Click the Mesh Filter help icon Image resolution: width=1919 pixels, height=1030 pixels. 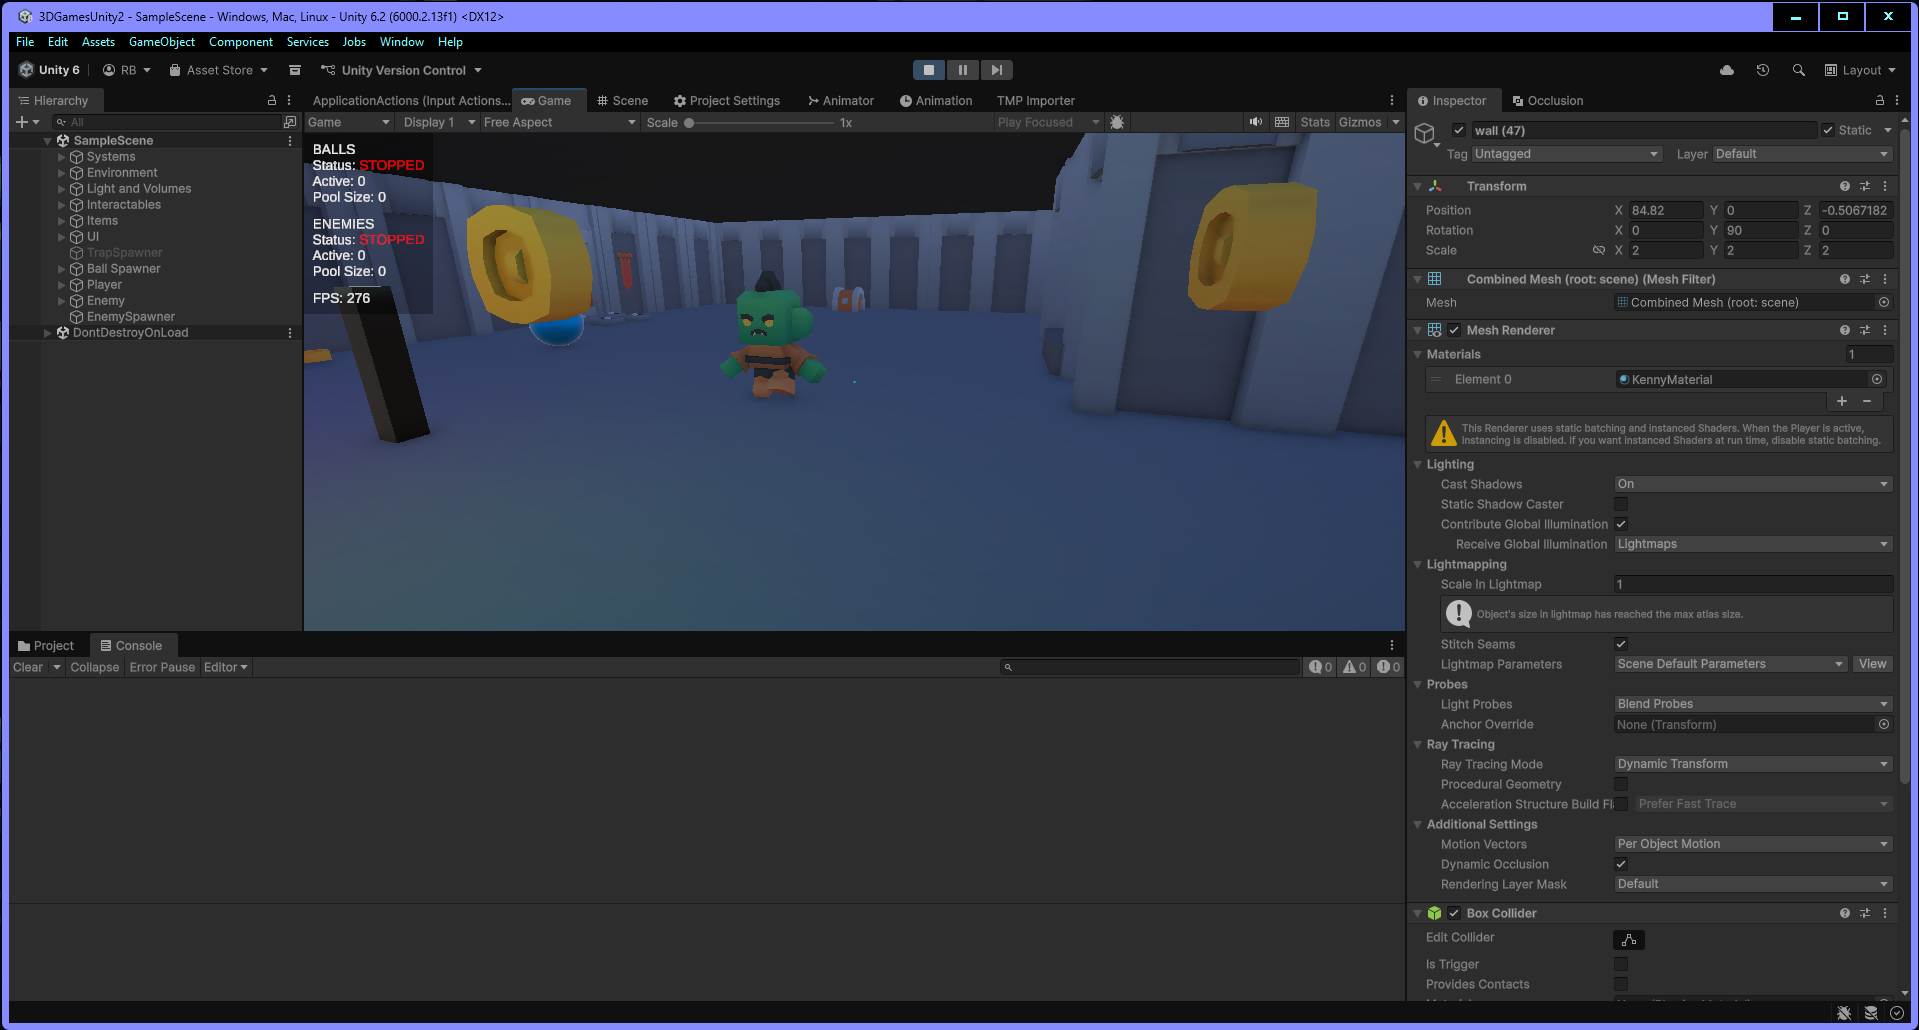(x=1844, y=279)
